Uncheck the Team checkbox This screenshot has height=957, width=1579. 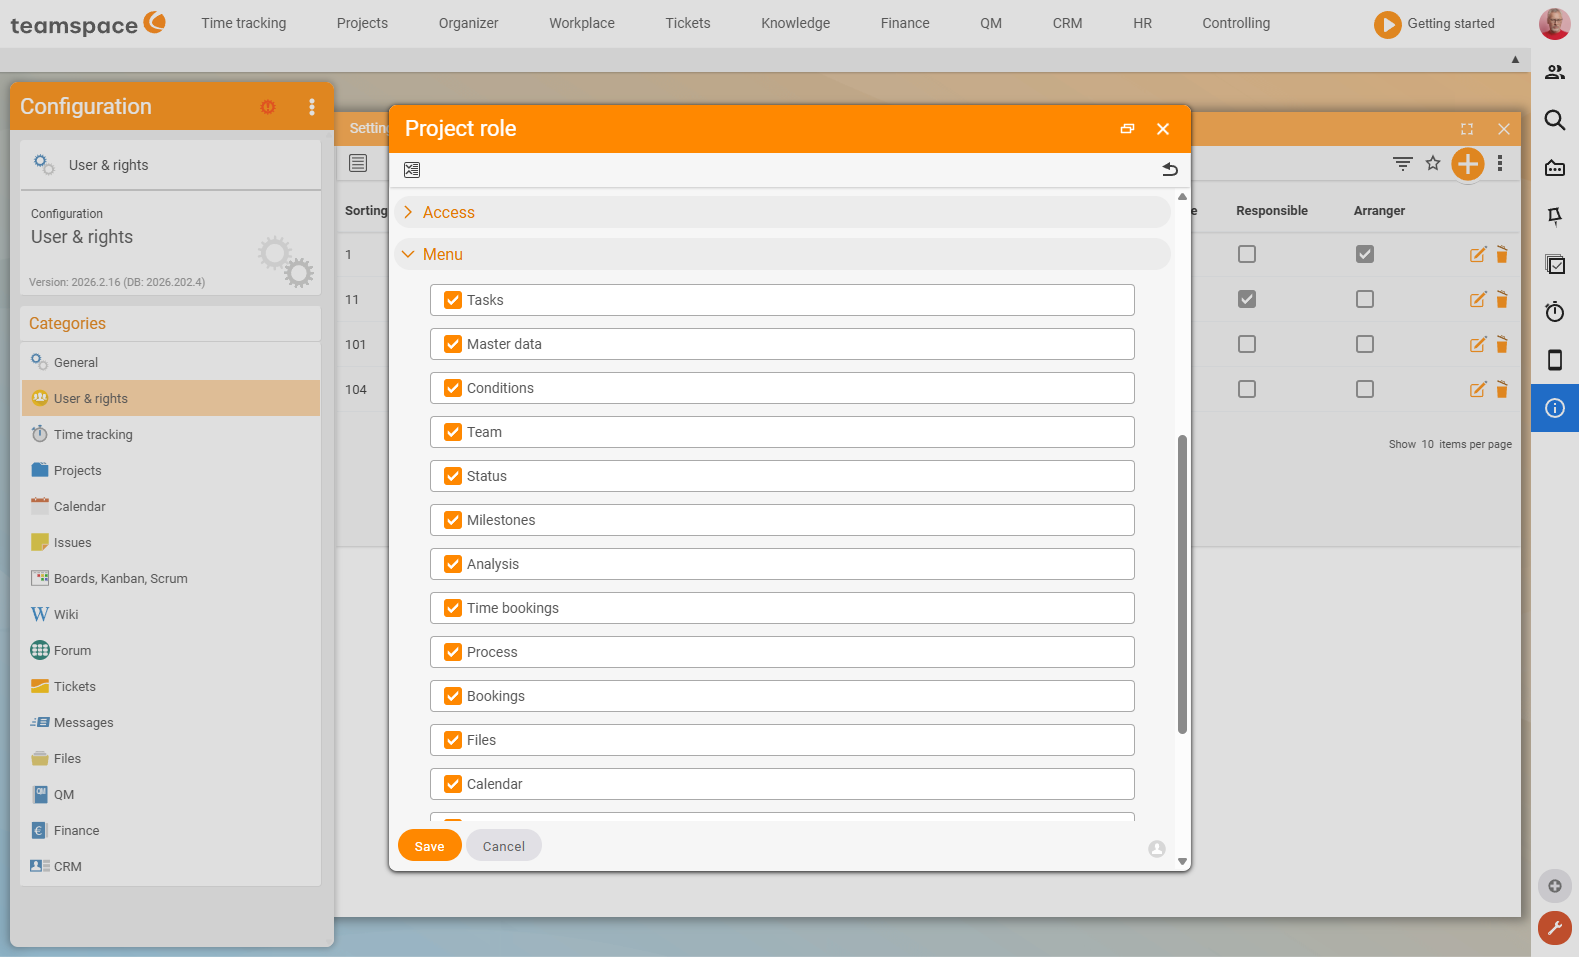(453, 432)
